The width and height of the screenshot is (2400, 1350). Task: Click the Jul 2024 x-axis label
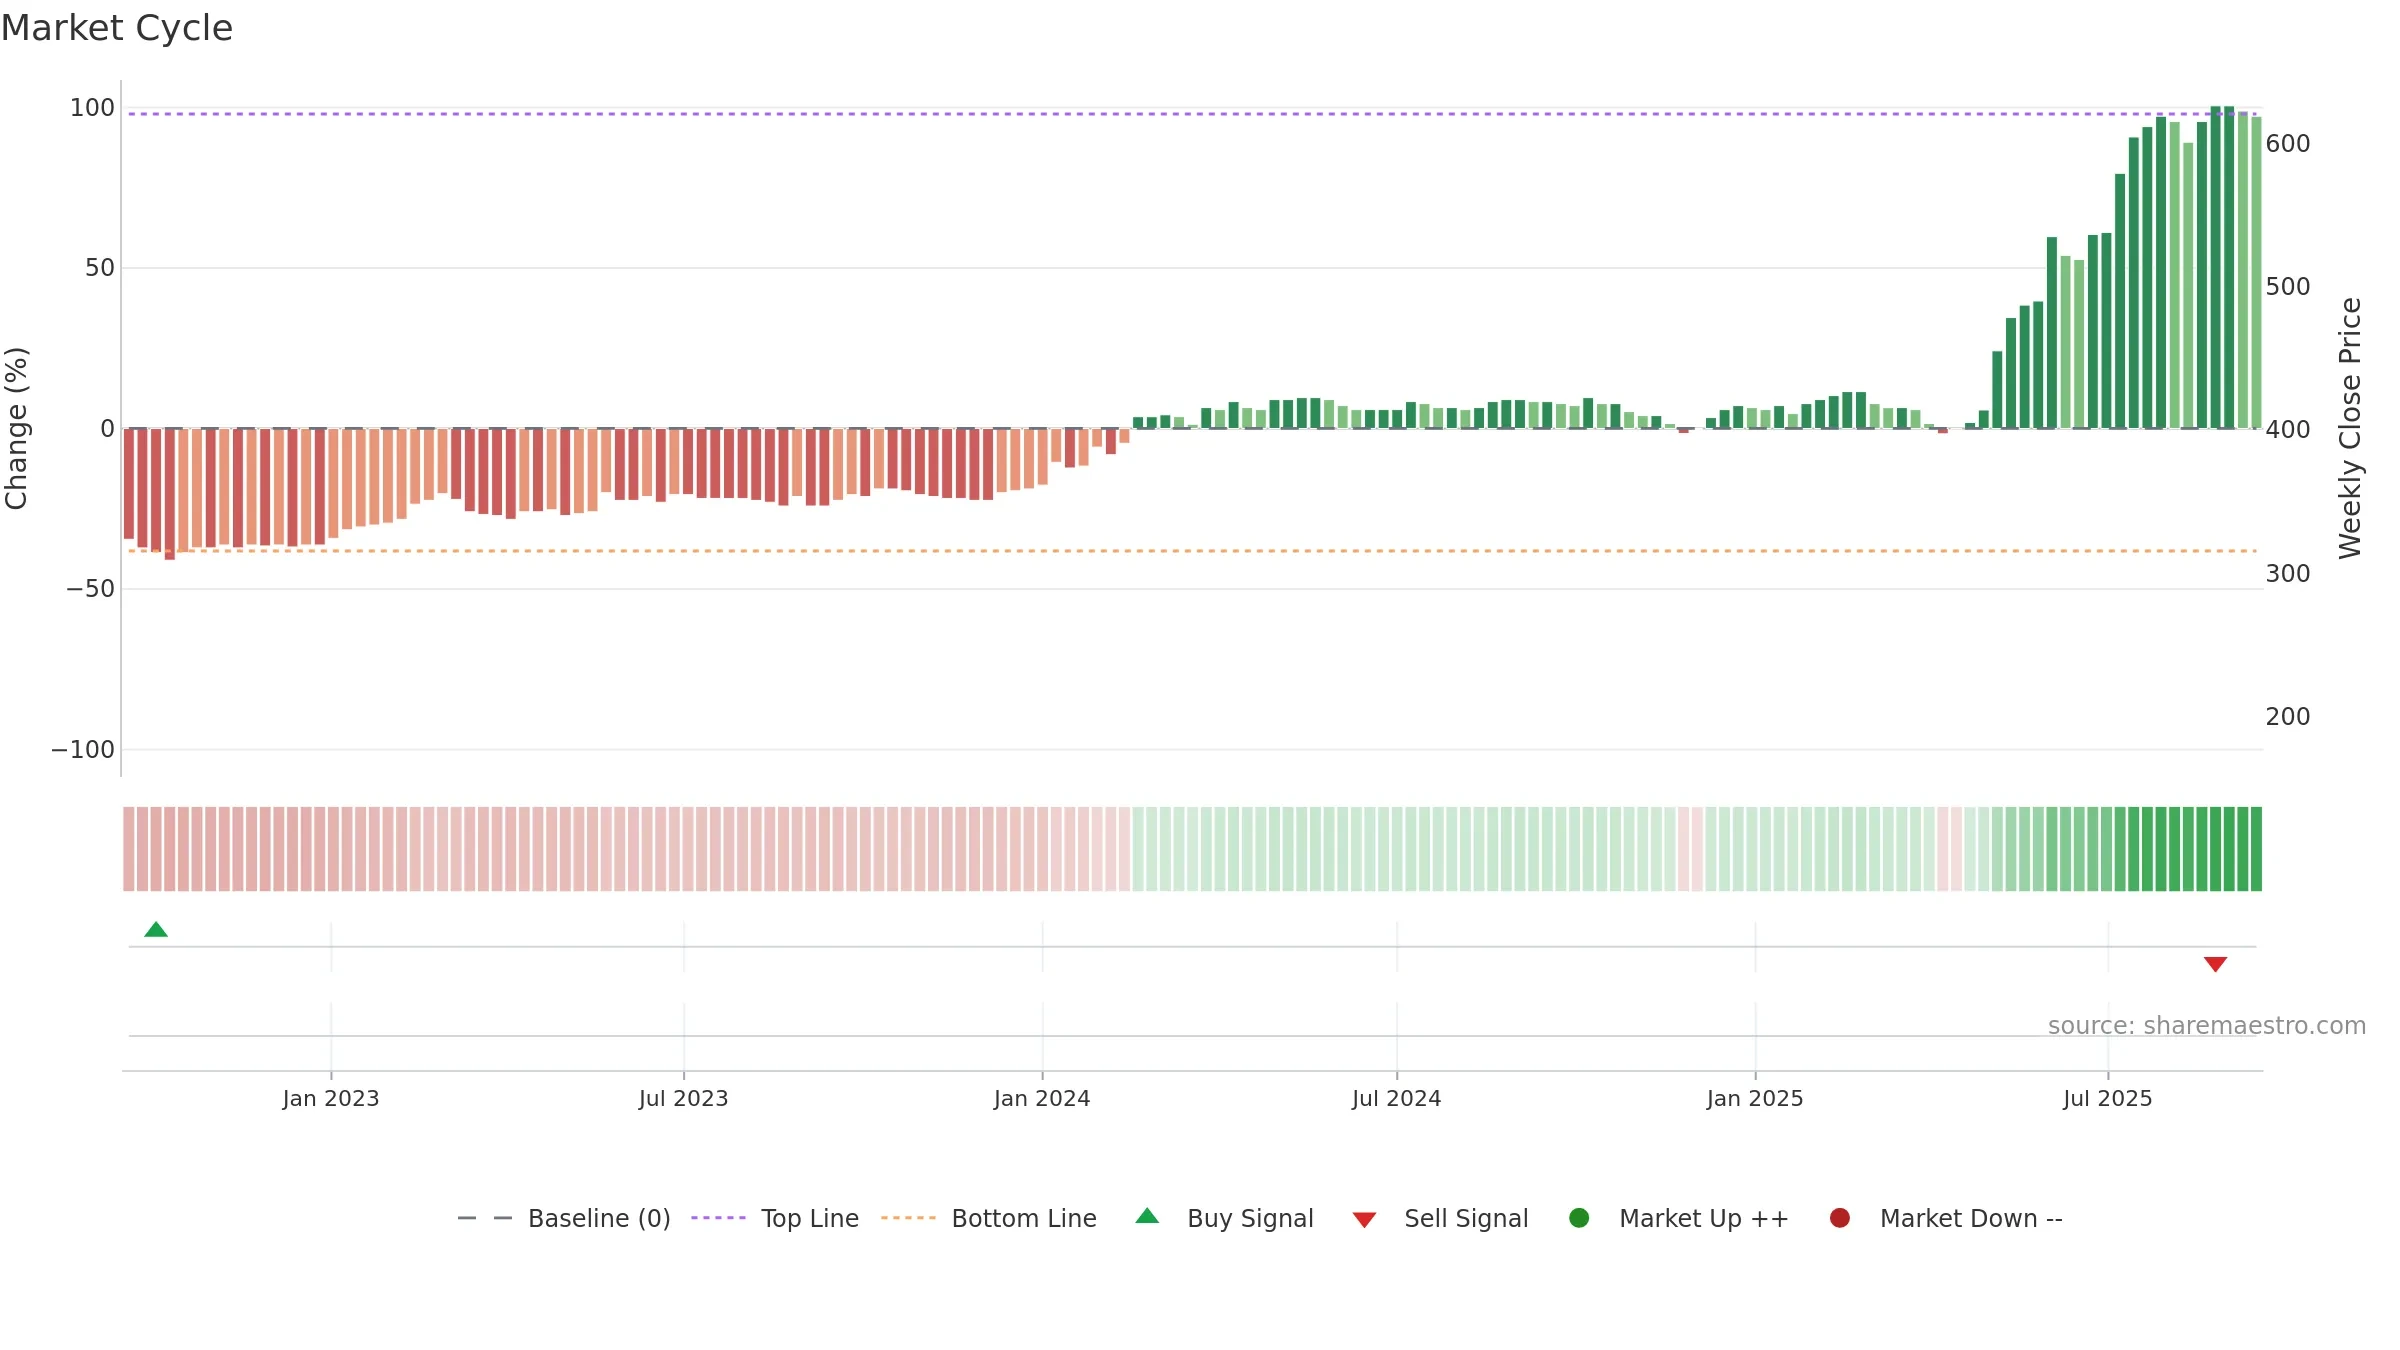point(1397,1099)
